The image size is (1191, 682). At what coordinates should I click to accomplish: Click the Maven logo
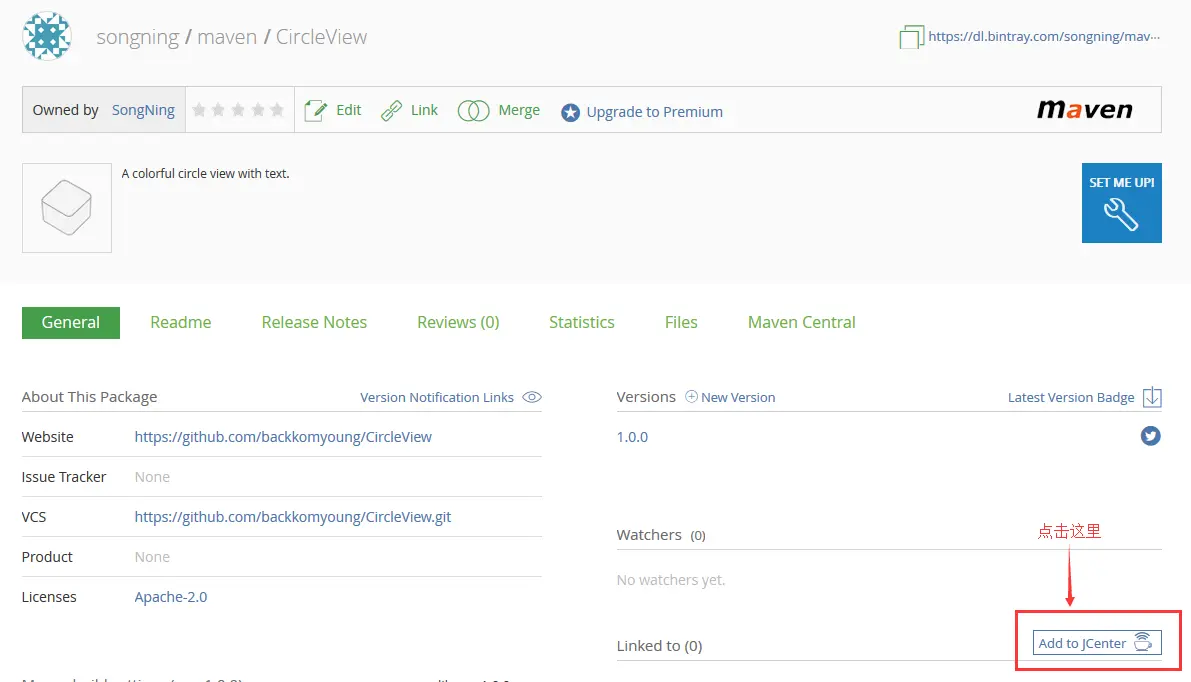1085,109
